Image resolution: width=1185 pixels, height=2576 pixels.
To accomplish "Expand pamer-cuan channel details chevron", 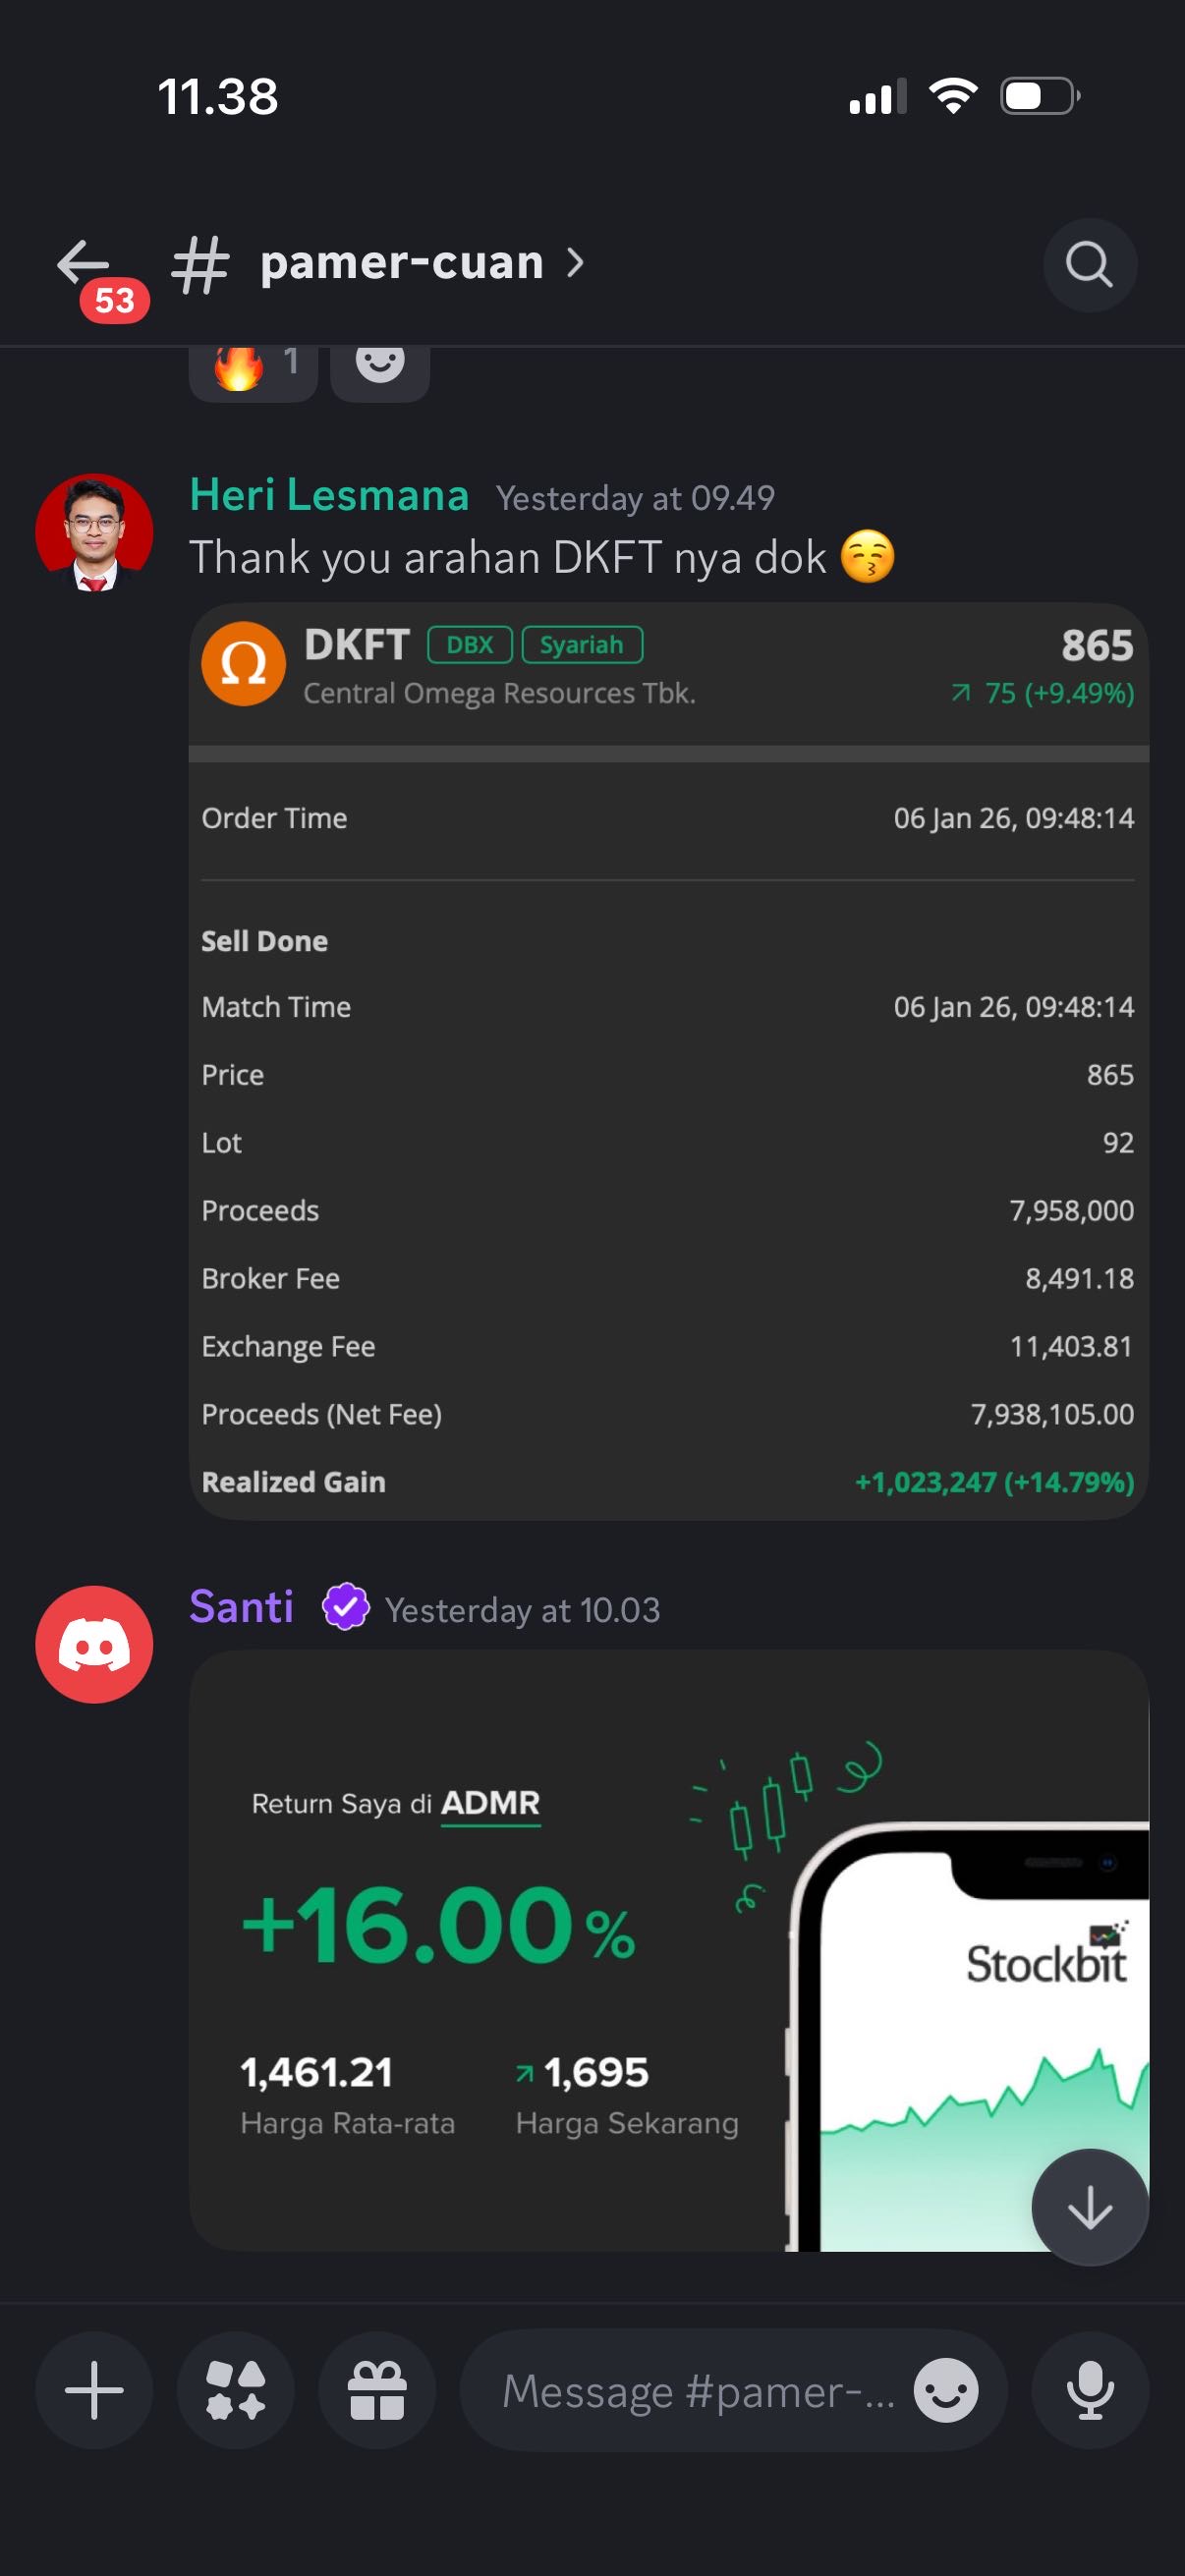I will tap(575, 263).
